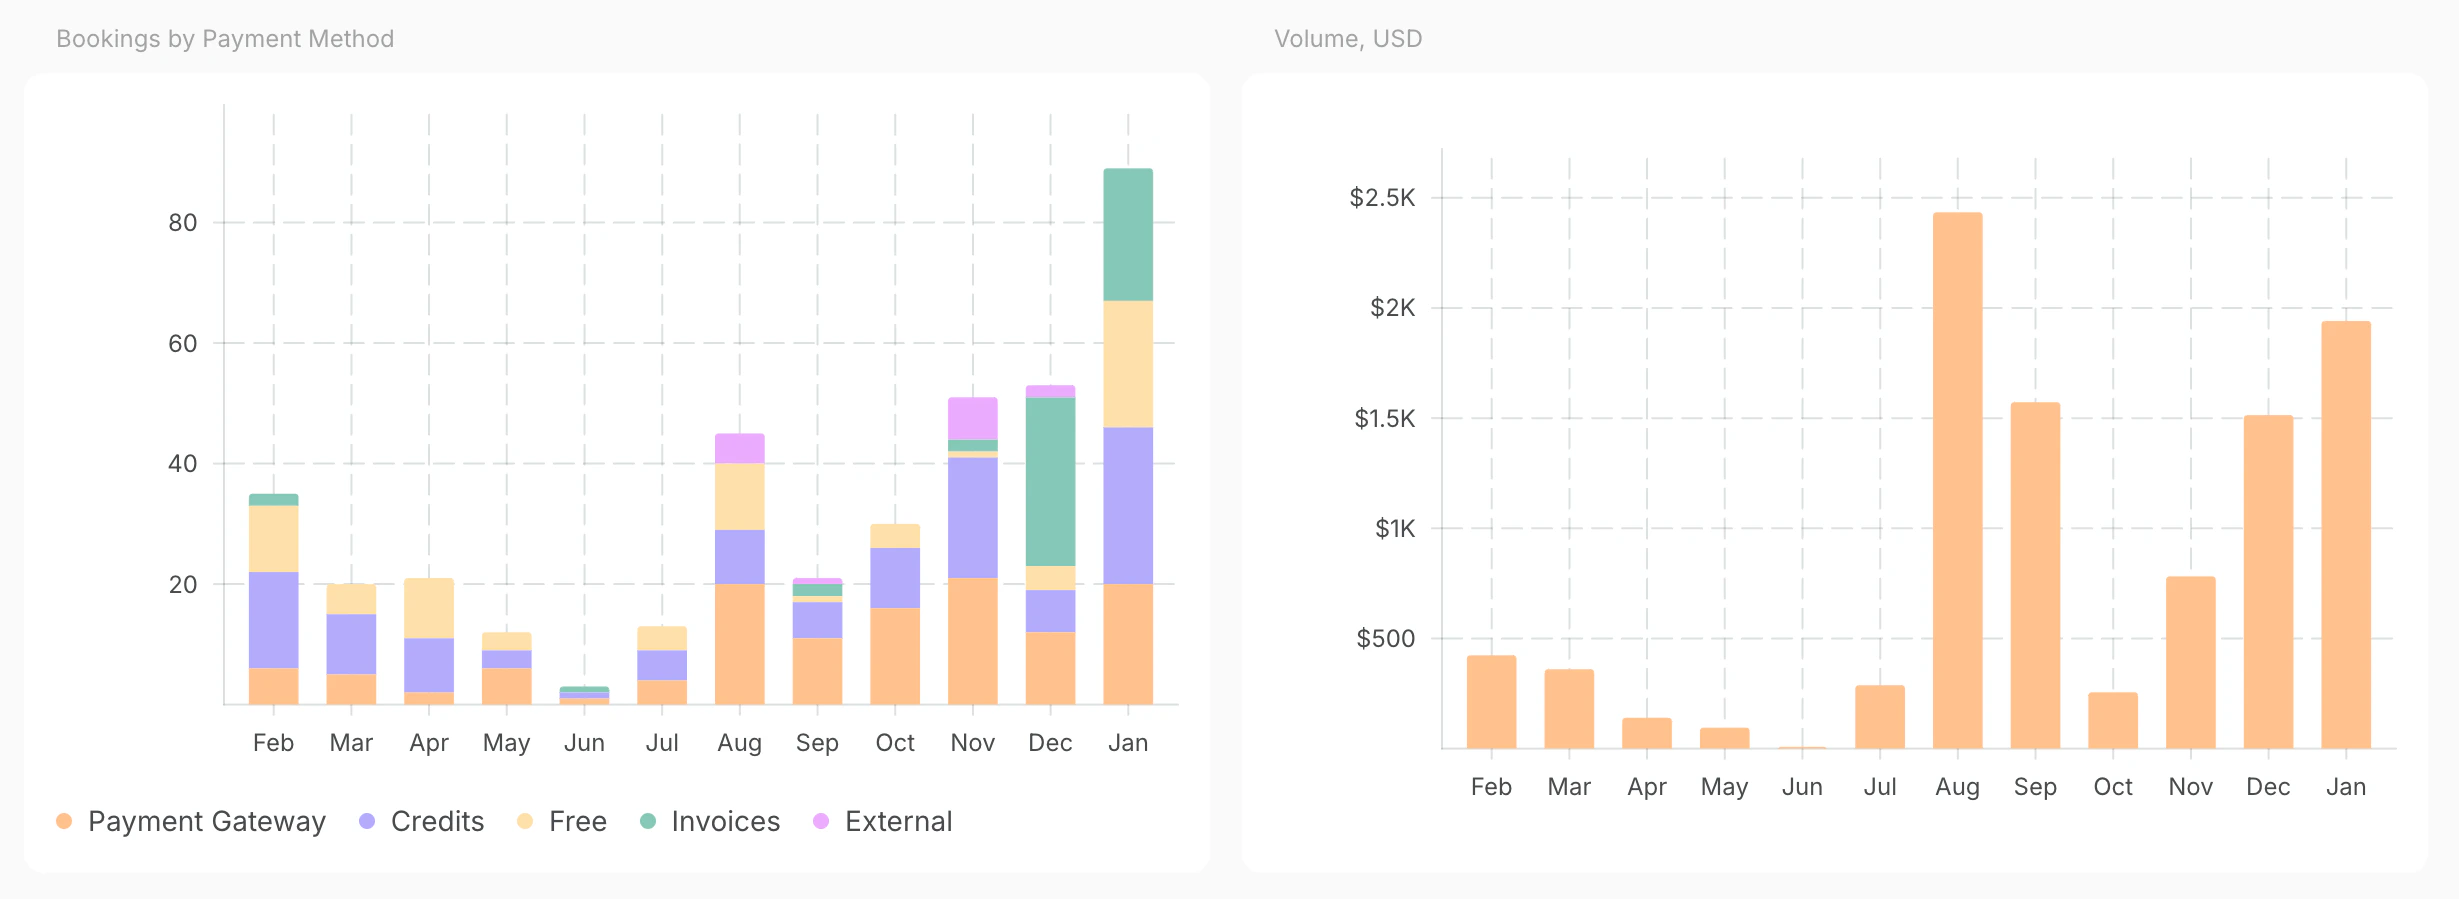Click the External legend label
2459x899 pixels.
click(898, 821)
